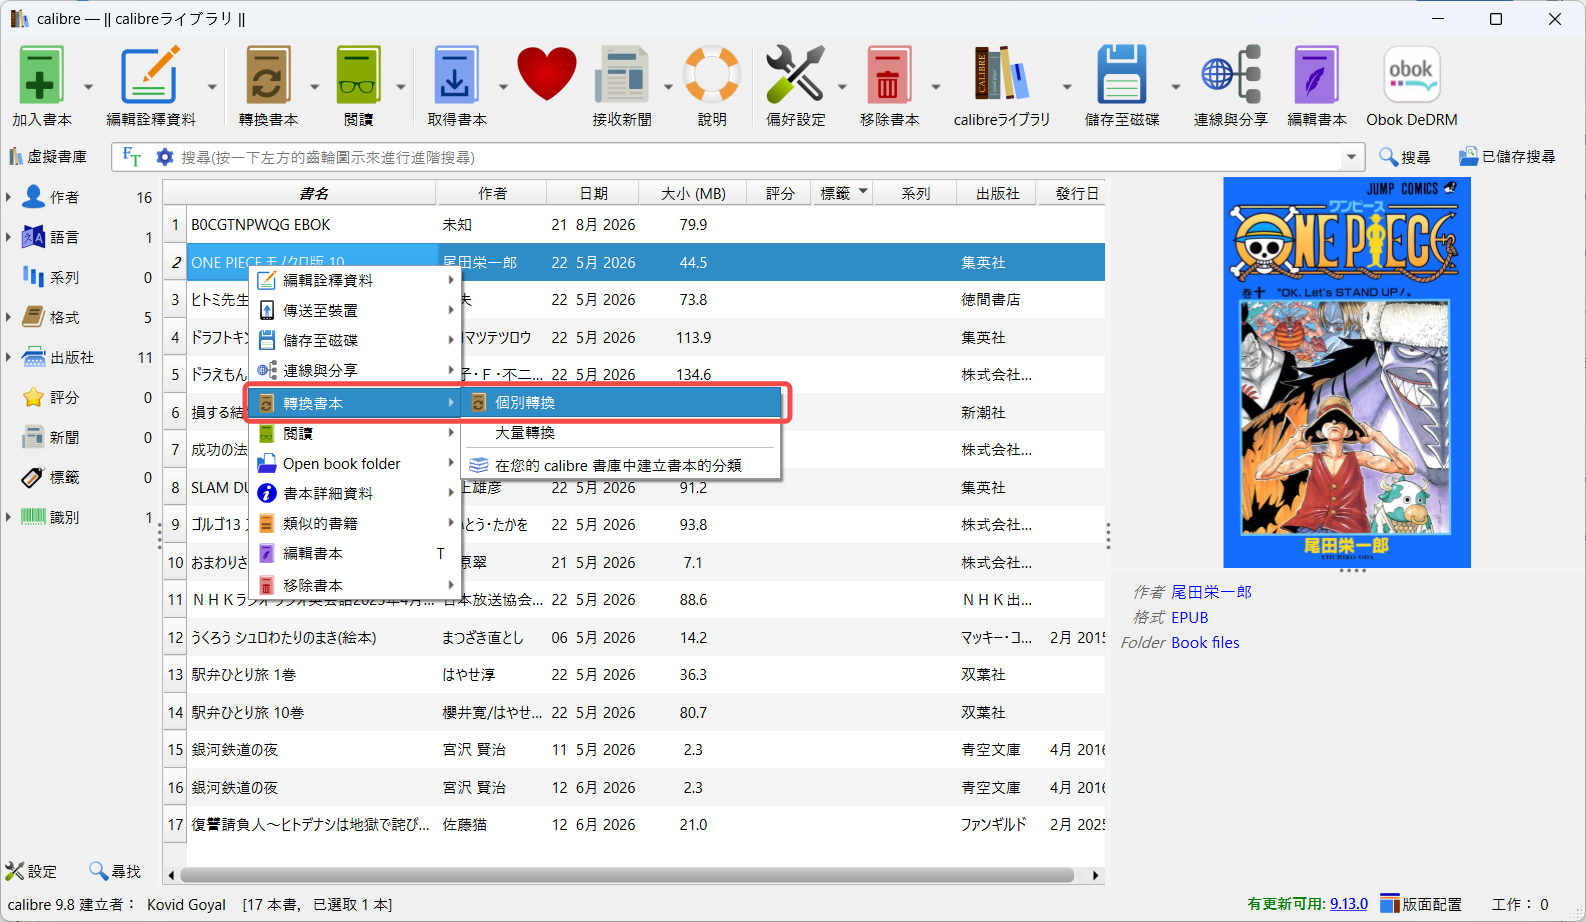Image resolution: width=1586 pixels, height=922 pixels.
Task: Click the red heart donate icon
Action: click(547, 74)
